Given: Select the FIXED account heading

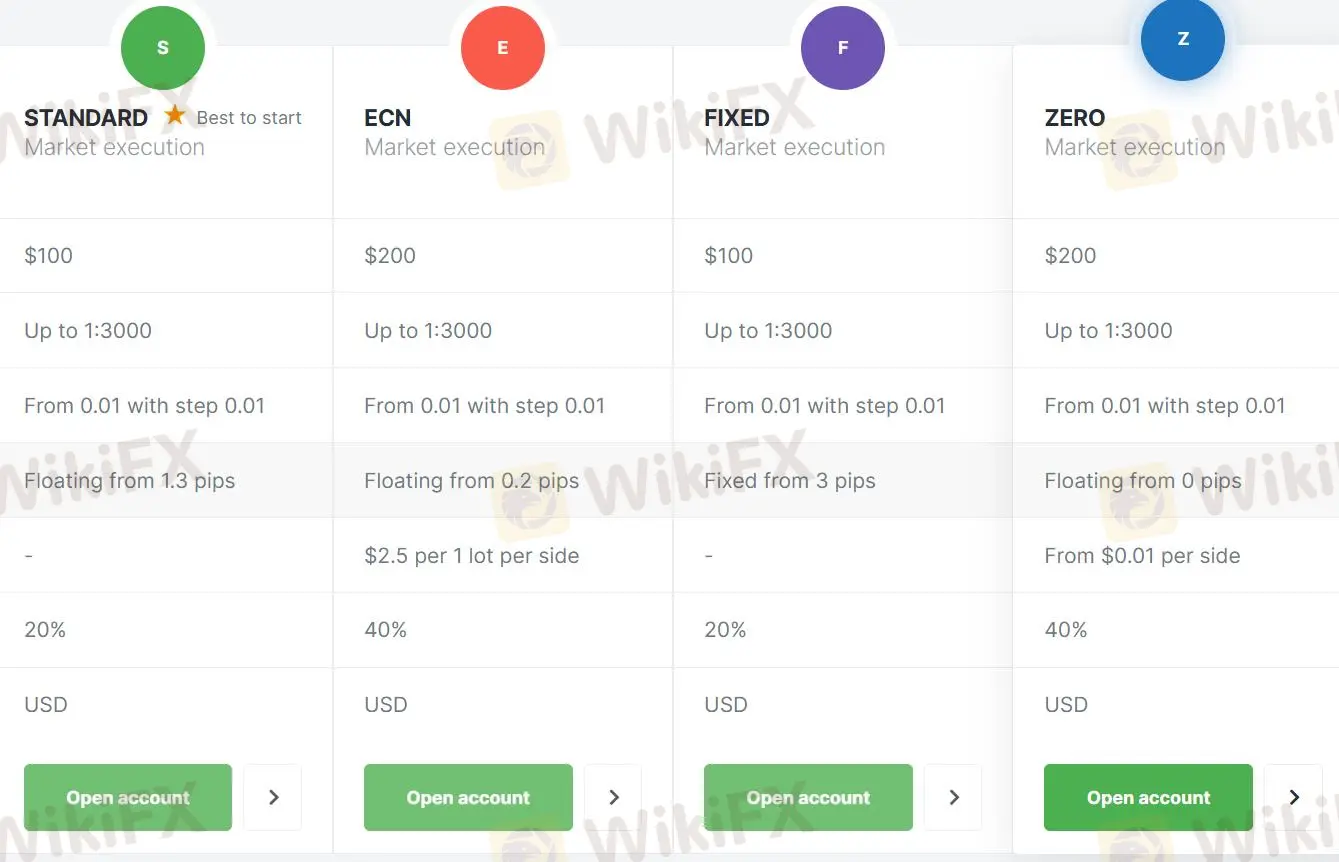Looking at the screenshot, I should (737, 118).
